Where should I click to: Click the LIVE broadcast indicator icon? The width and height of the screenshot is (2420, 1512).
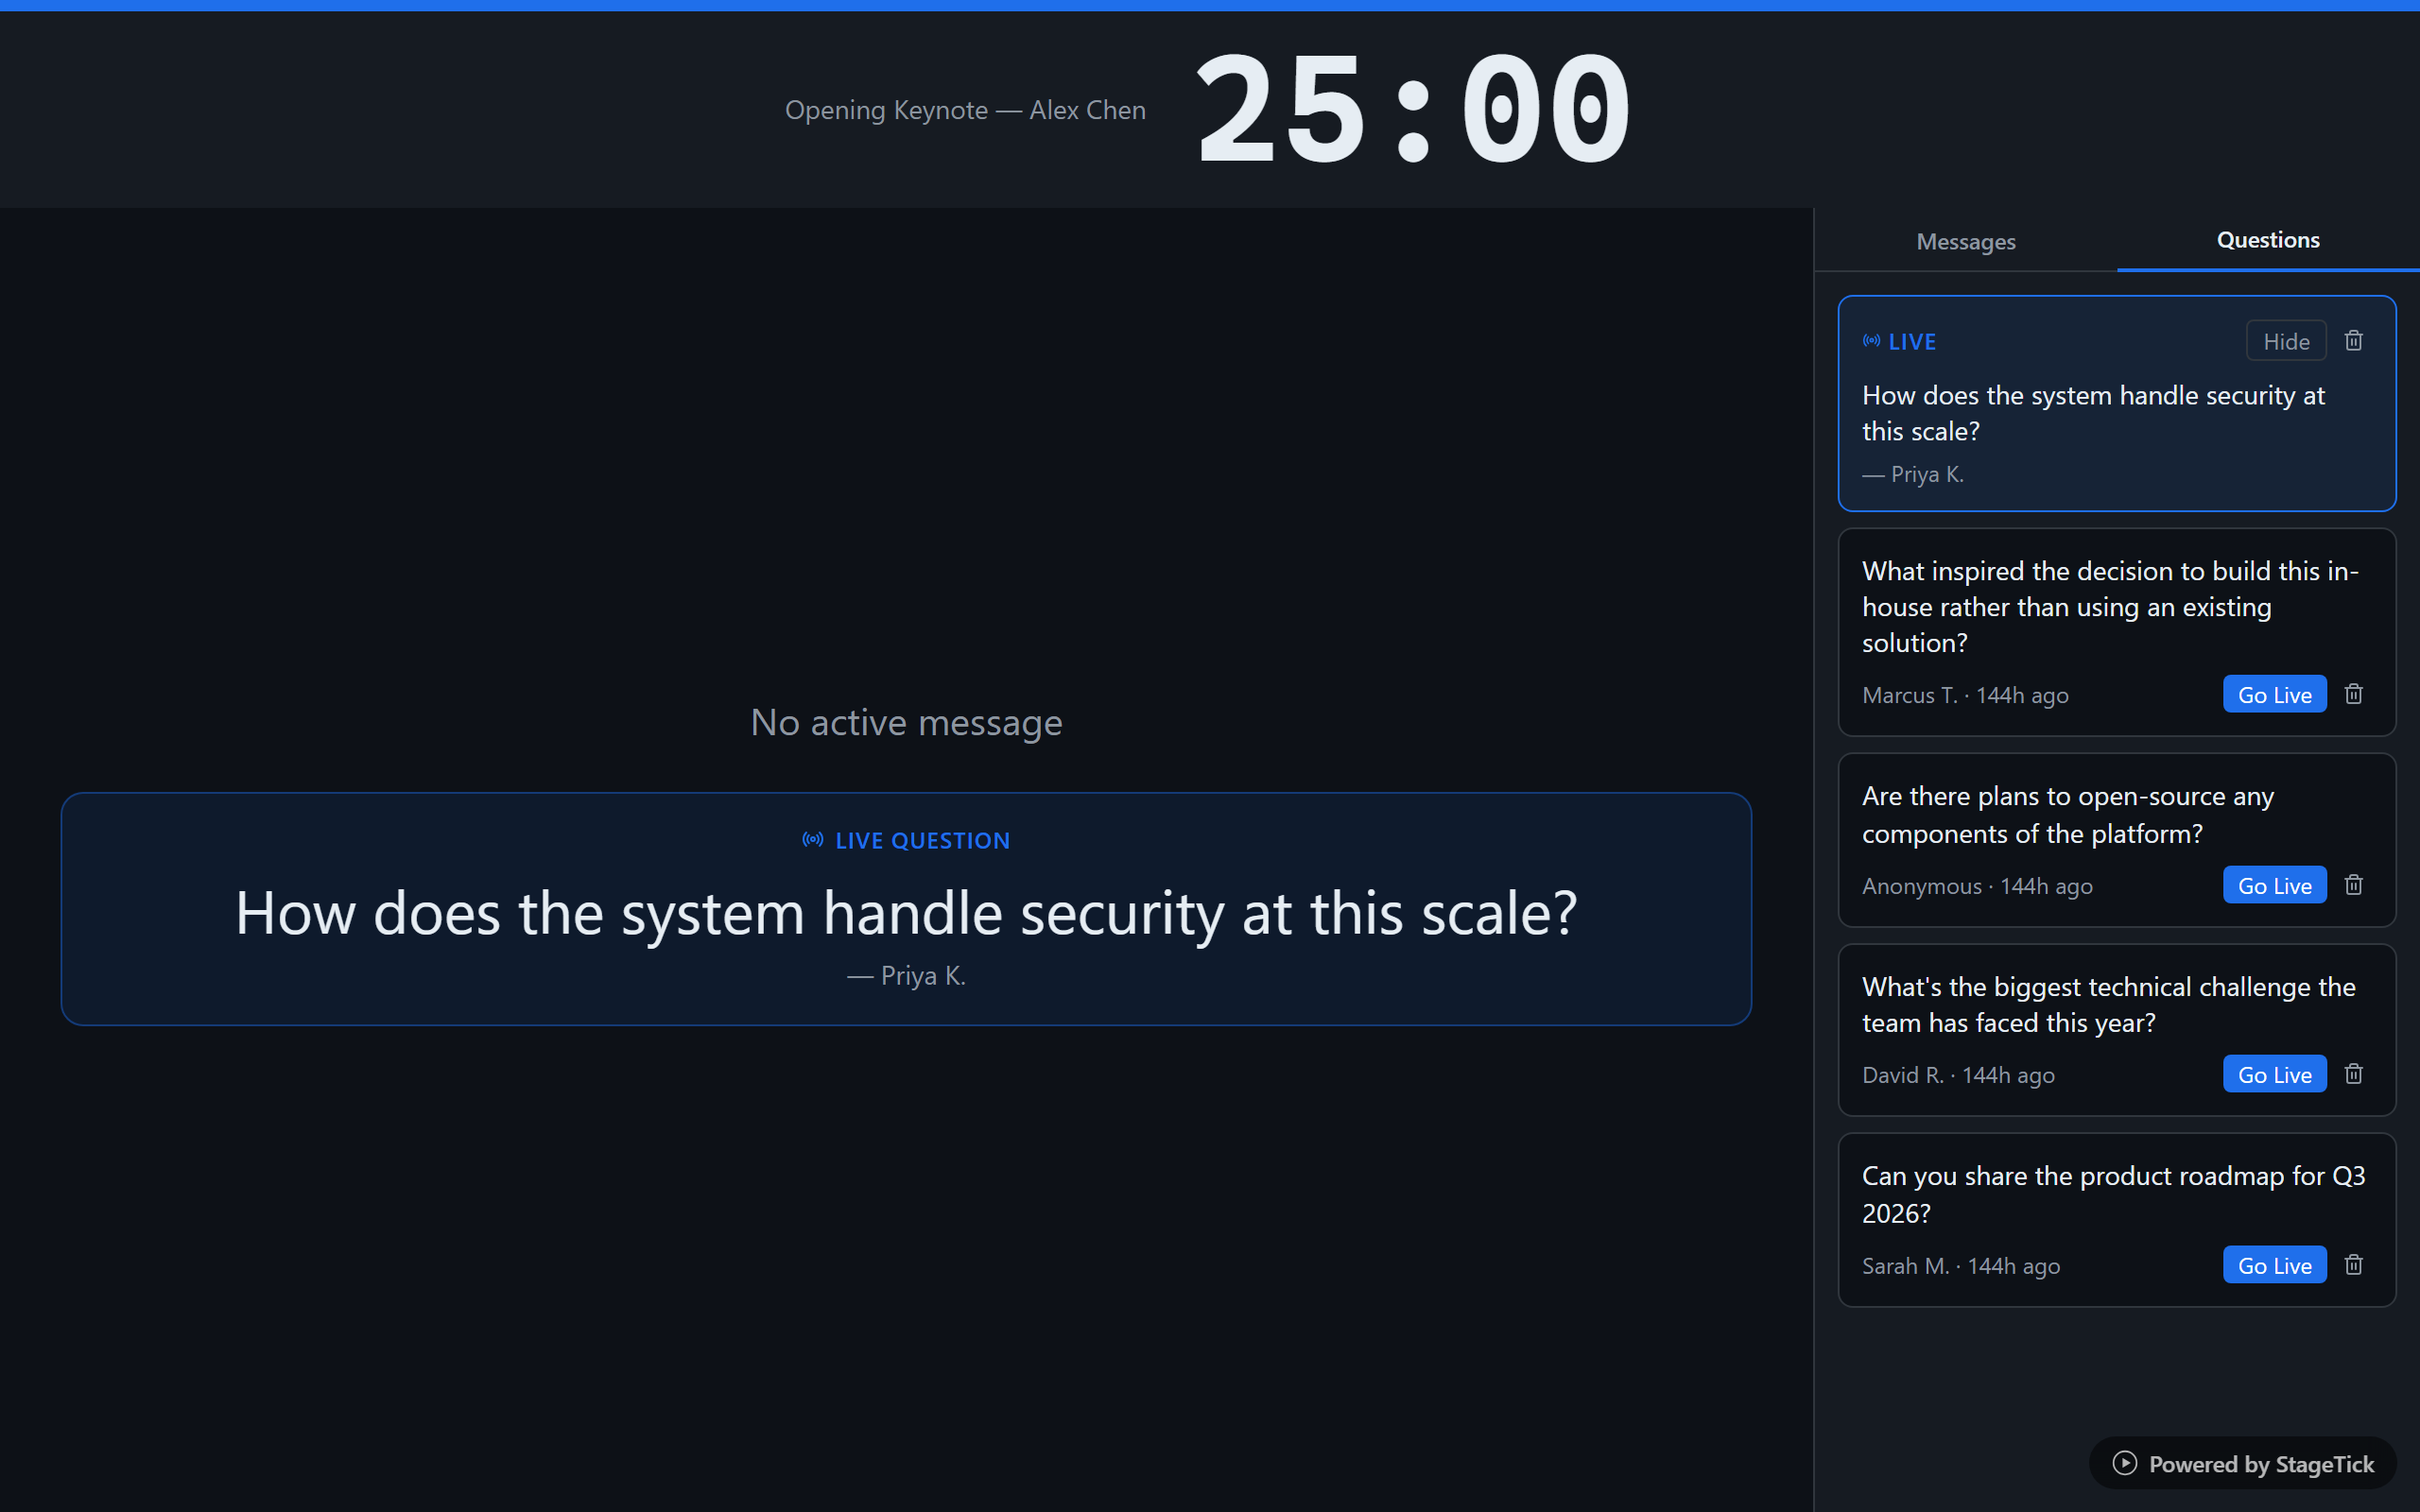point(1871,340)
